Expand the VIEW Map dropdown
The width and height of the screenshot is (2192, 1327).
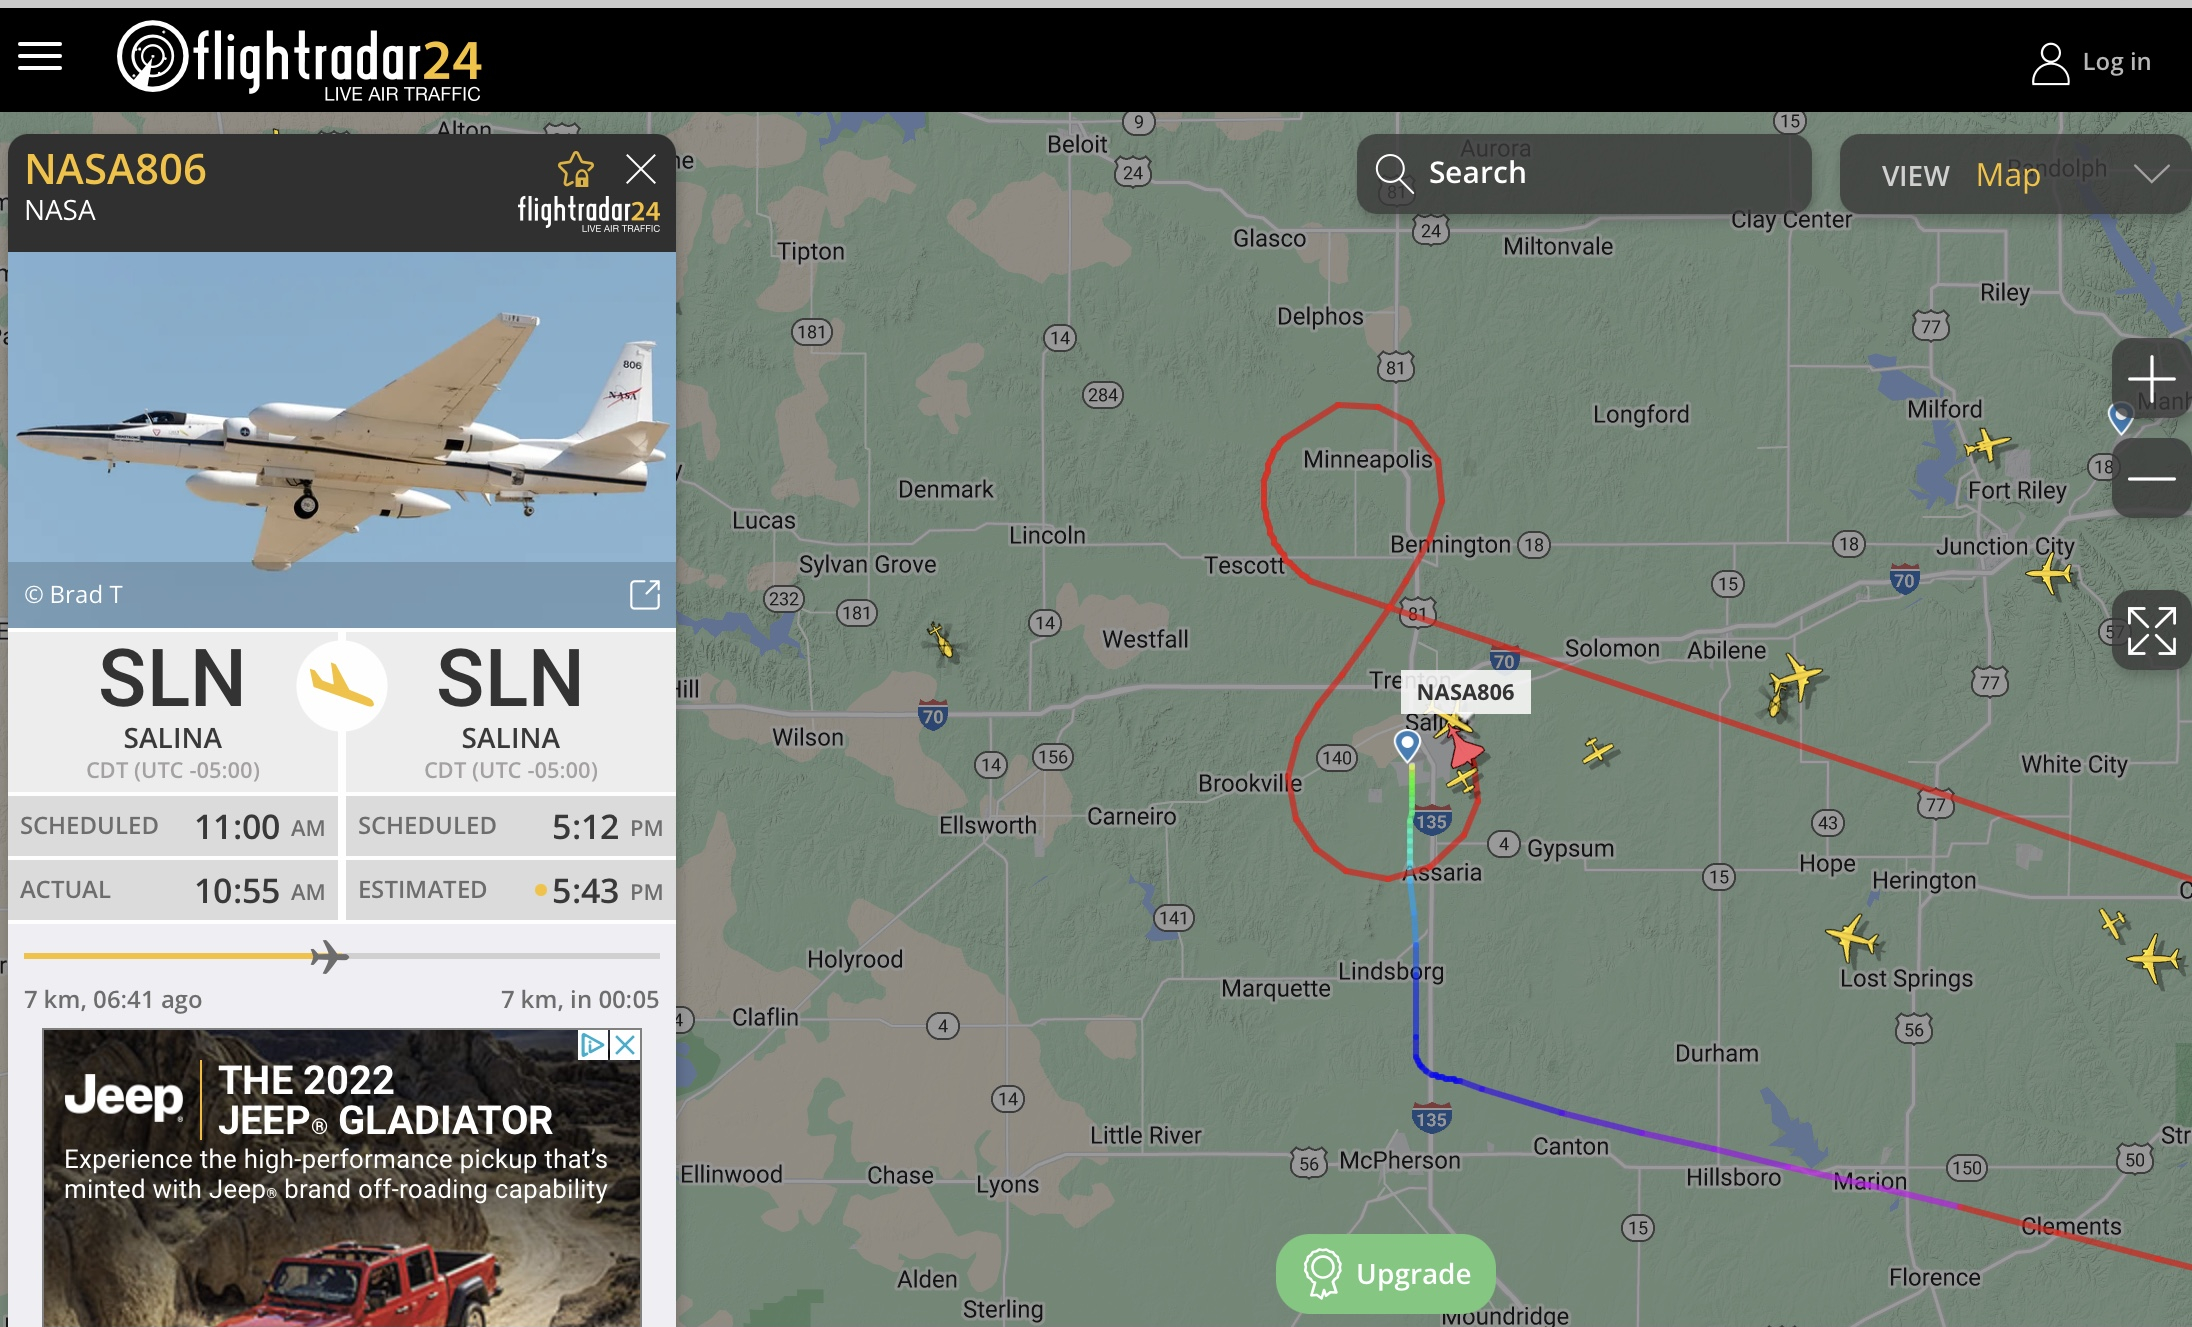click(2016, 174)
